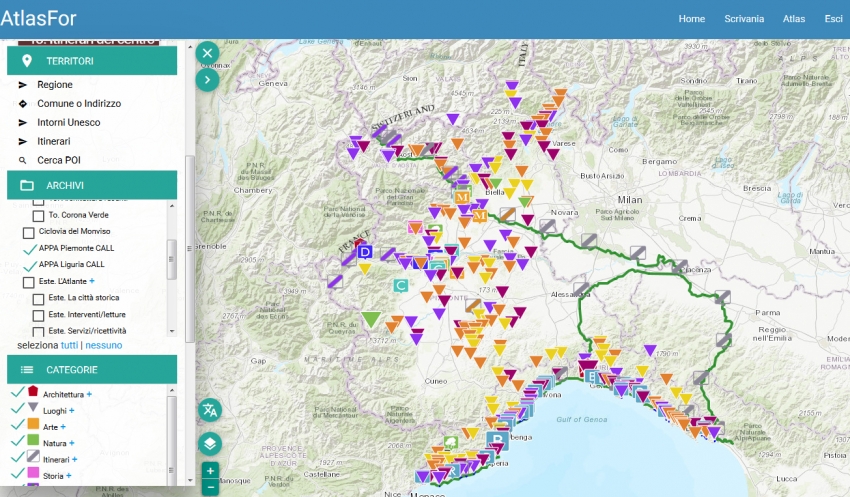Open the map layers selector button

pos(210,444)
